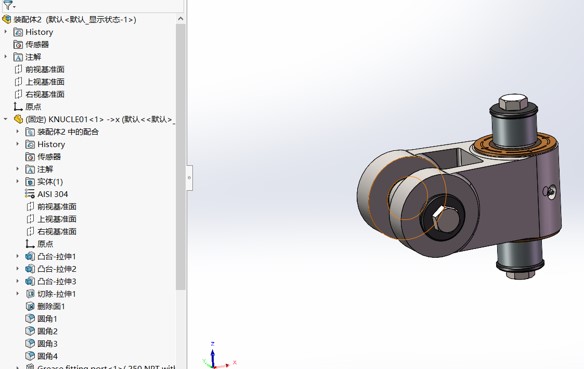Expand the 凸台-拉伸1 feature
The image size is (584, 369).
[x=18, y=257]
